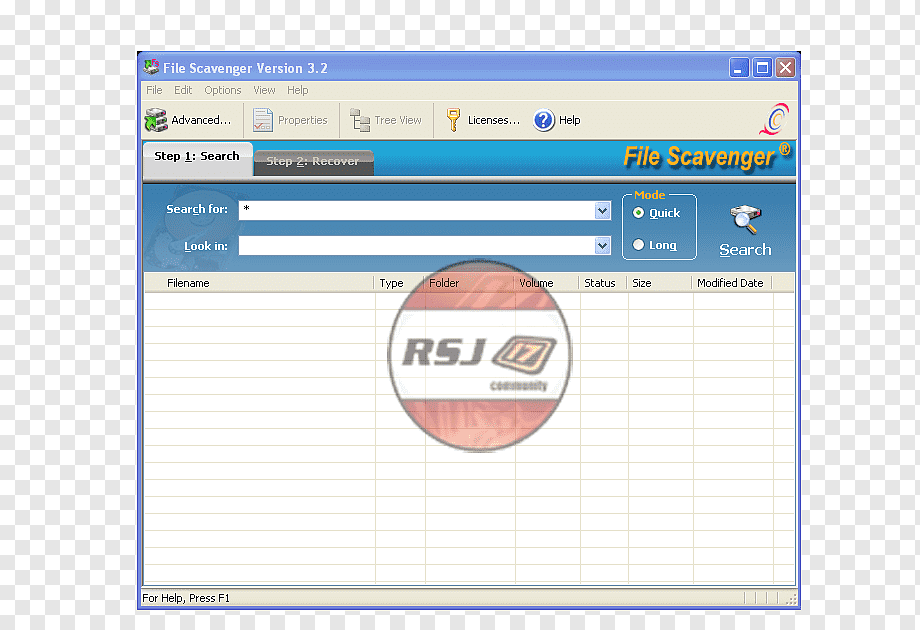Click the Advanced... toolbar label
Image resolution: width=920 pixels, height=630 pixels.
coord(201,120)
